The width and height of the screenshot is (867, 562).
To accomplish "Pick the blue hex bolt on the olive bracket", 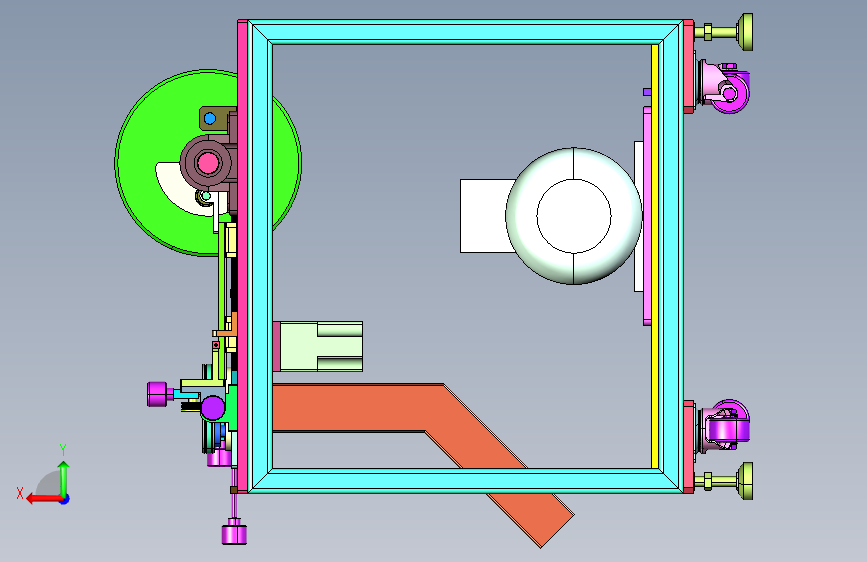I will pos(210,118).
